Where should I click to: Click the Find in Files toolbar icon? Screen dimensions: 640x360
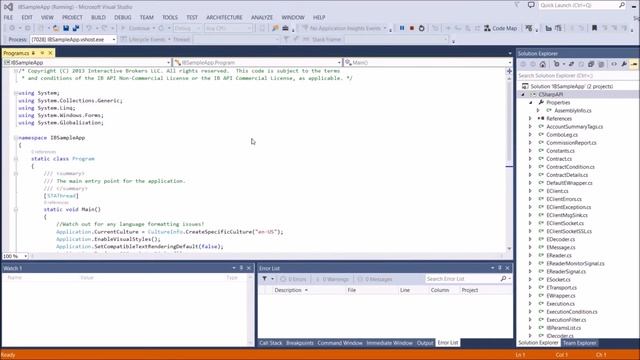pyautogui.click(x=275, y=28)
